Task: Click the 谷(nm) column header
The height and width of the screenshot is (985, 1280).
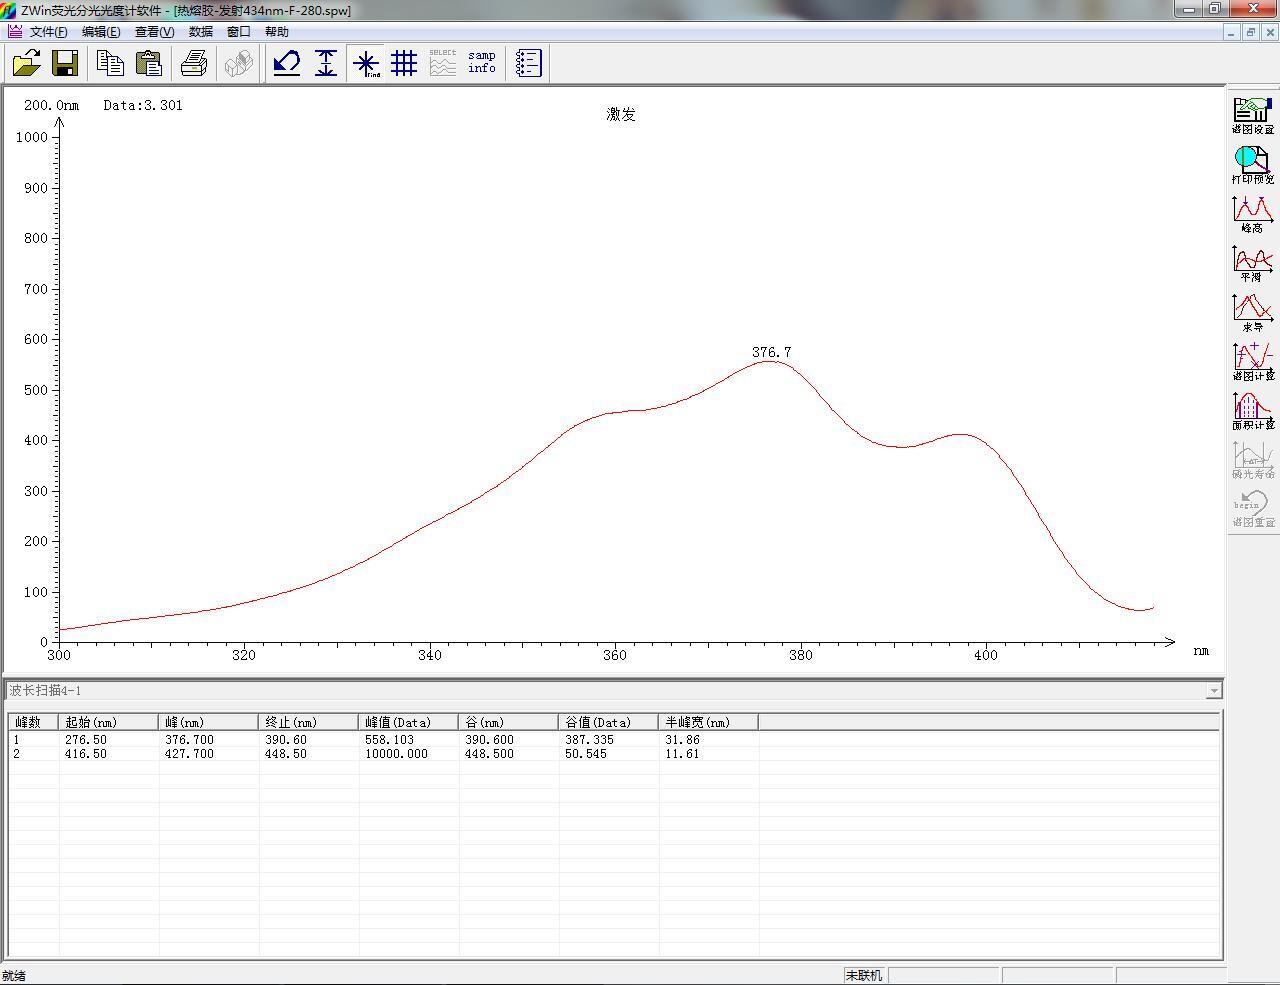Action: point(509,722)
